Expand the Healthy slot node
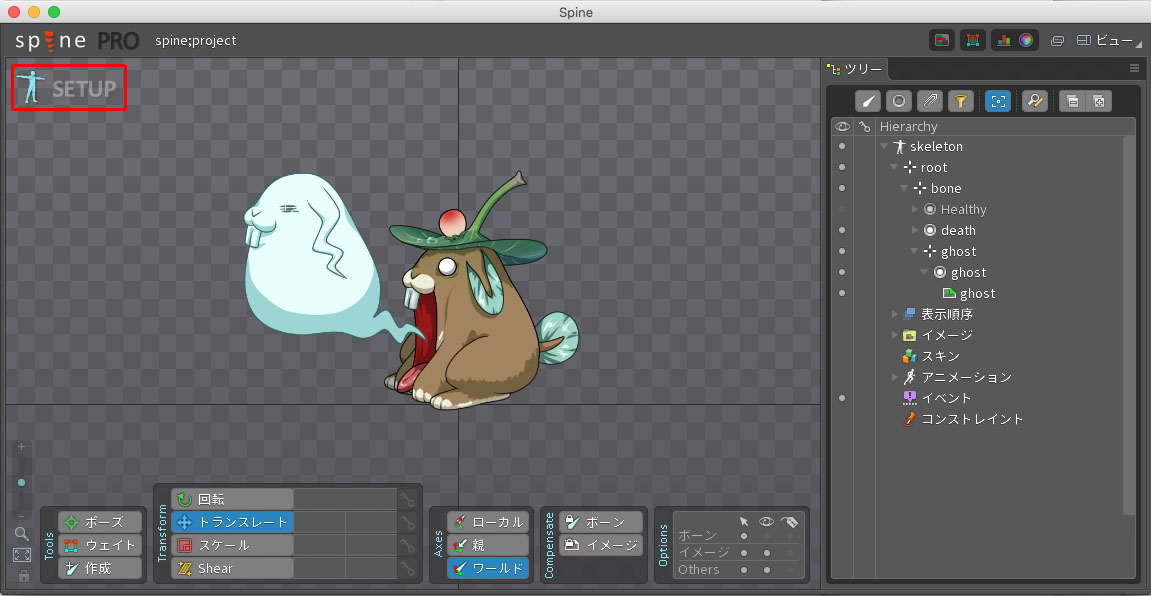The height and width of the screenshot is (596, 1151). [x=915, y=209]
